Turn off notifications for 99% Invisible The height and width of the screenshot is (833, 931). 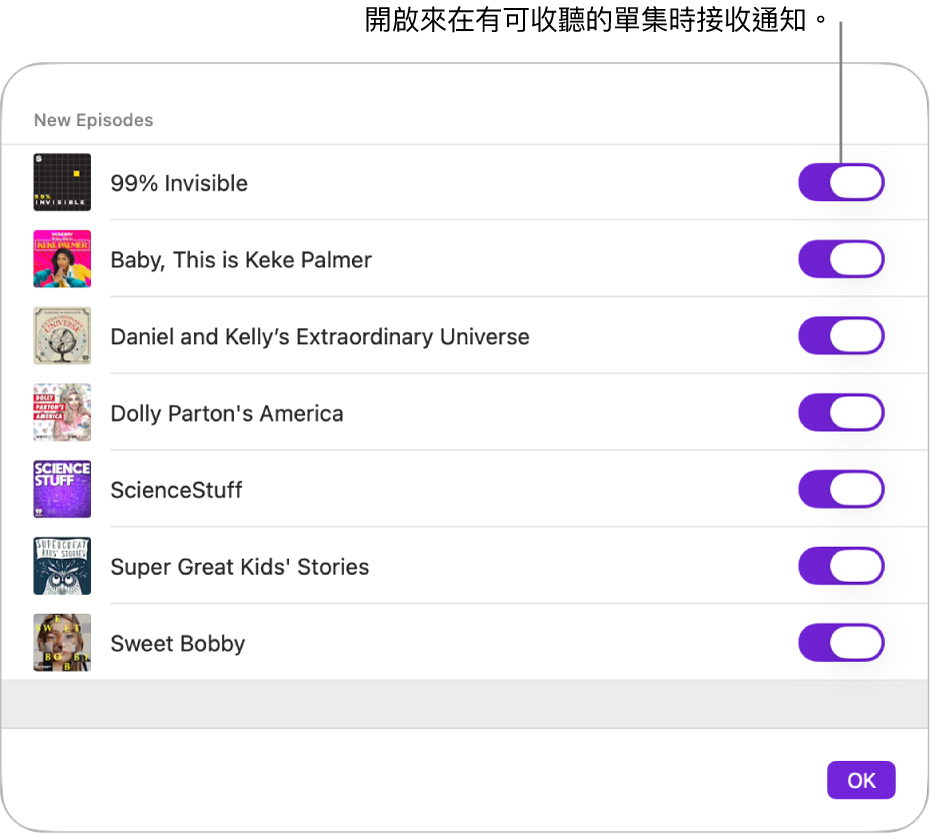coord(841,183)
